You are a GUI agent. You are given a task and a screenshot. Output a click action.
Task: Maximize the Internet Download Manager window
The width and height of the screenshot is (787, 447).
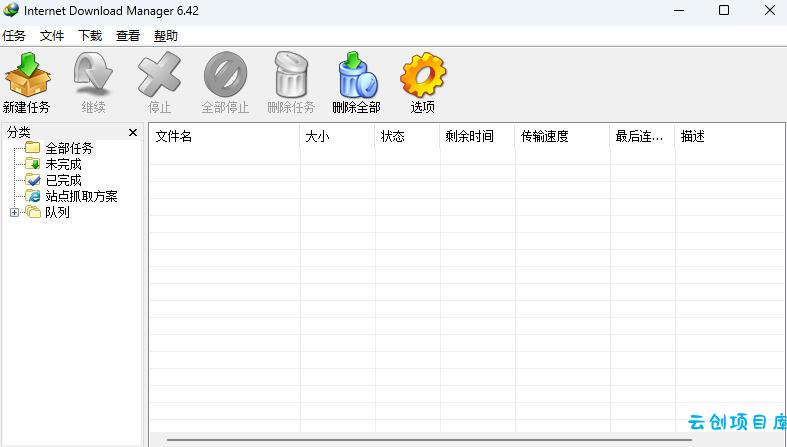pos(724,10)
